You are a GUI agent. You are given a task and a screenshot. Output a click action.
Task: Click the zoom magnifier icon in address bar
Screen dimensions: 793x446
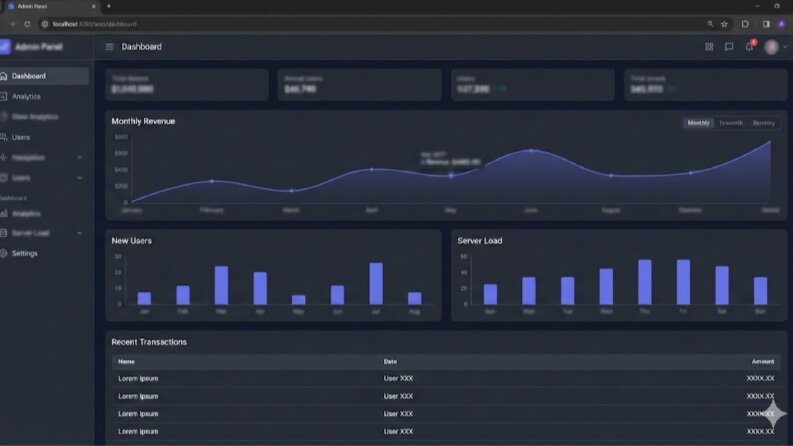click(710, 24)
